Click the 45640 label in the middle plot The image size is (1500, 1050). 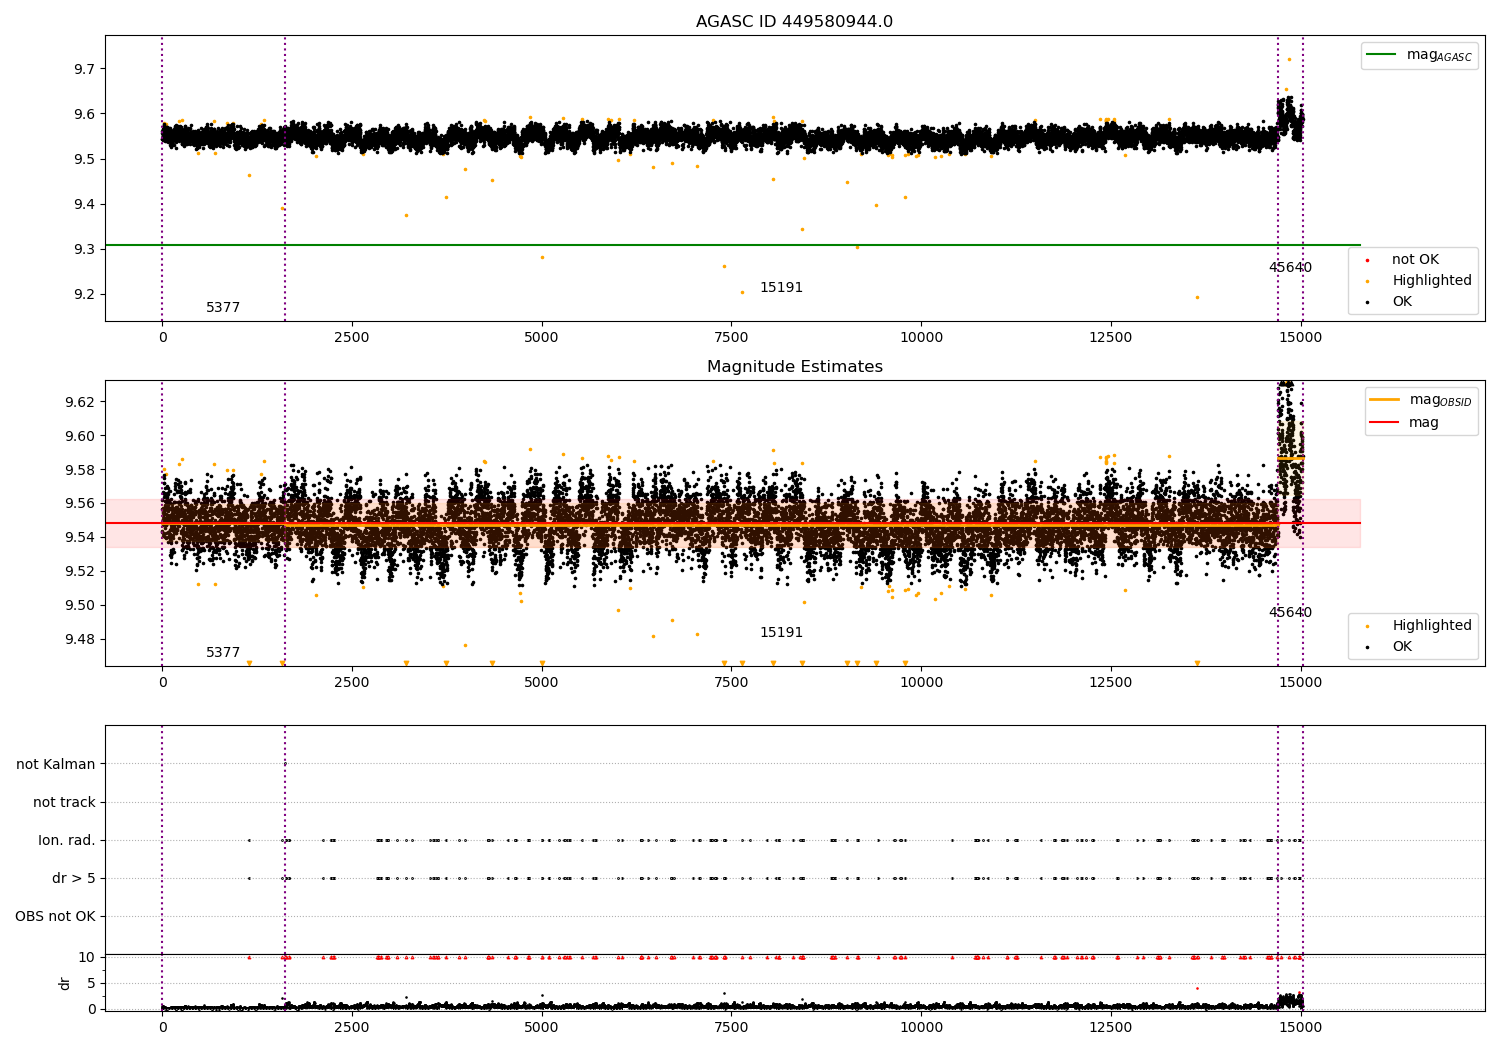[x=1290, y=613]
